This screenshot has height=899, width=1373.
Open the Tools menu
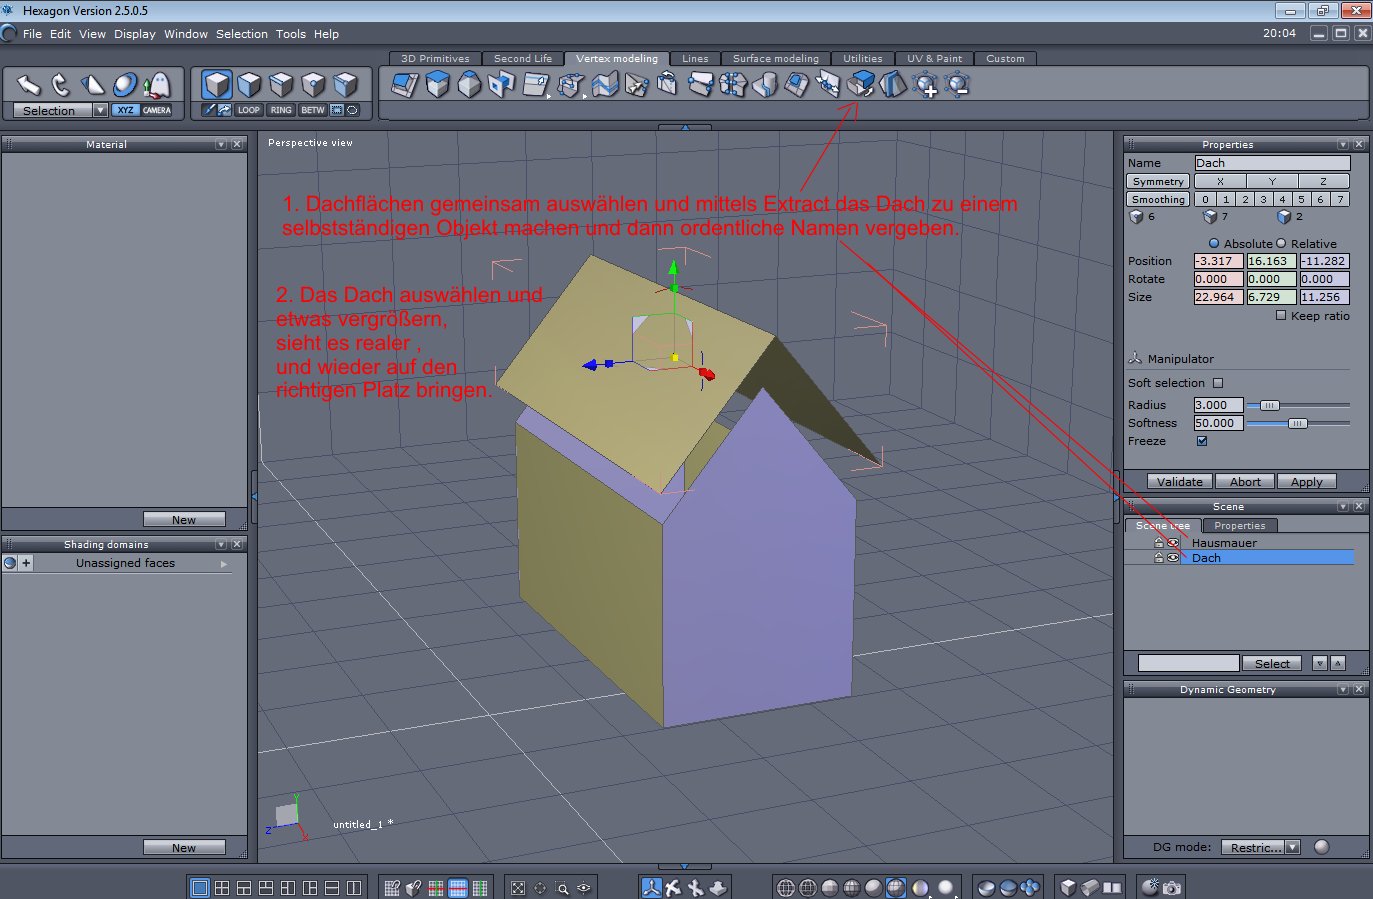pyautogui.click(x=291, y=34)
